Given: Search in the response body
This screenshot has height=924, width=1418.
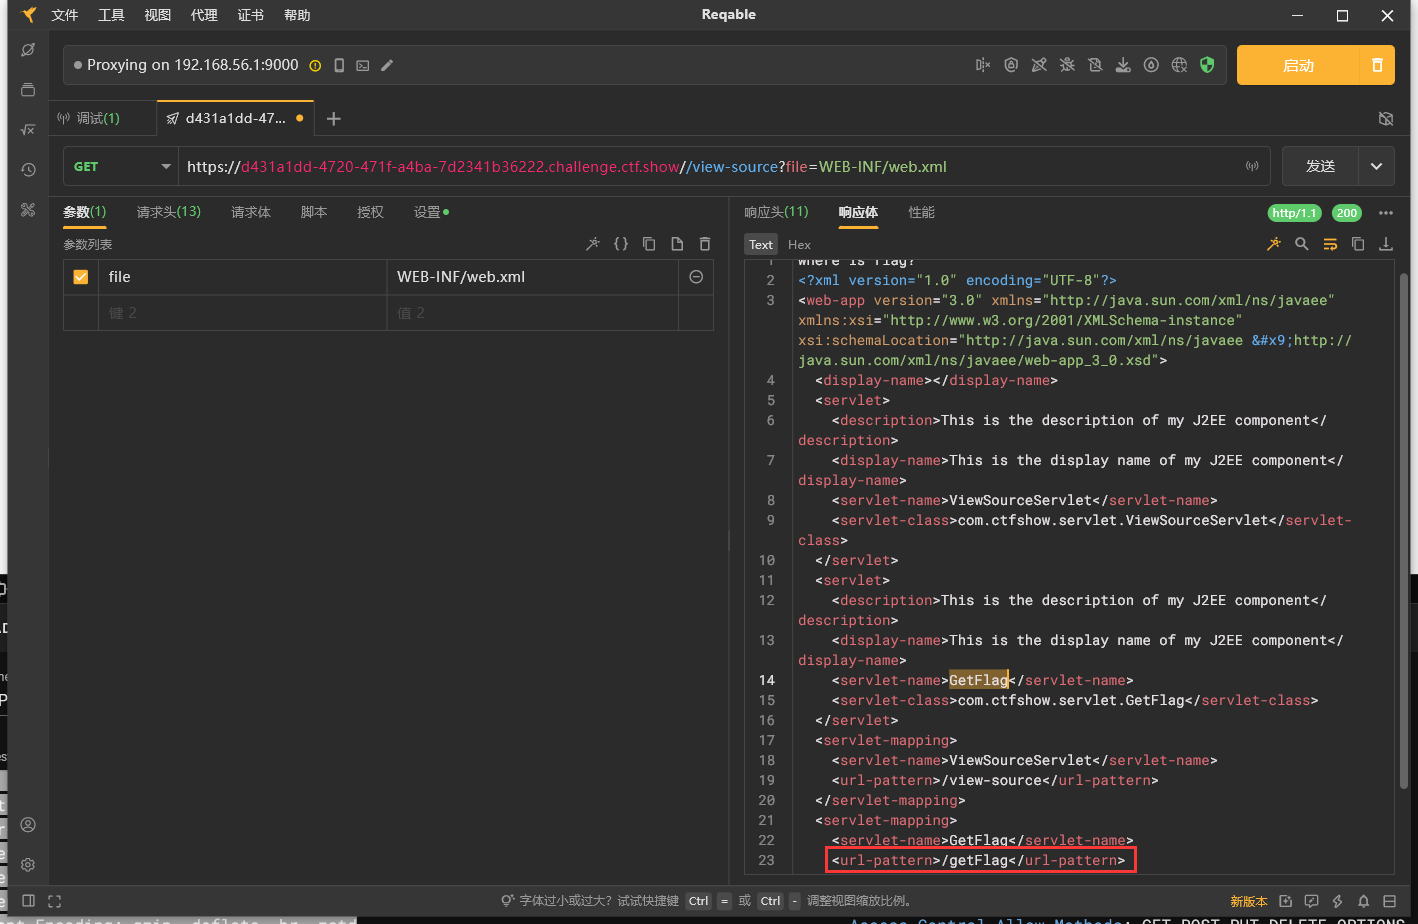Looking at the screenshot, I should tap(1302, 243).
